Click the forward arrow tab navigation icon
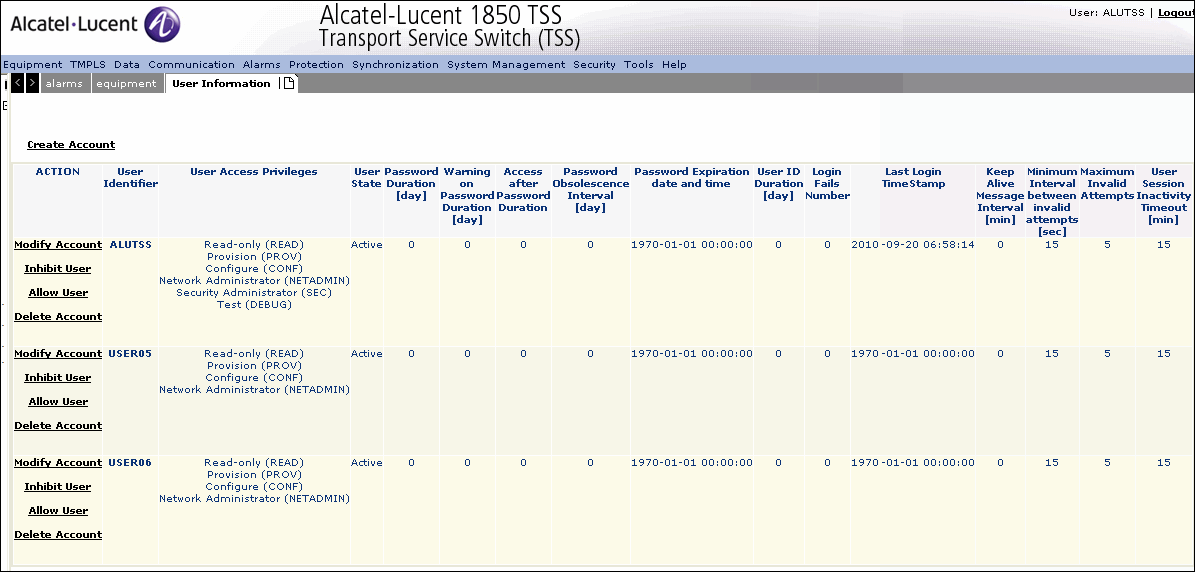This screenshot has width=1195, height=572. click(32, 84)
